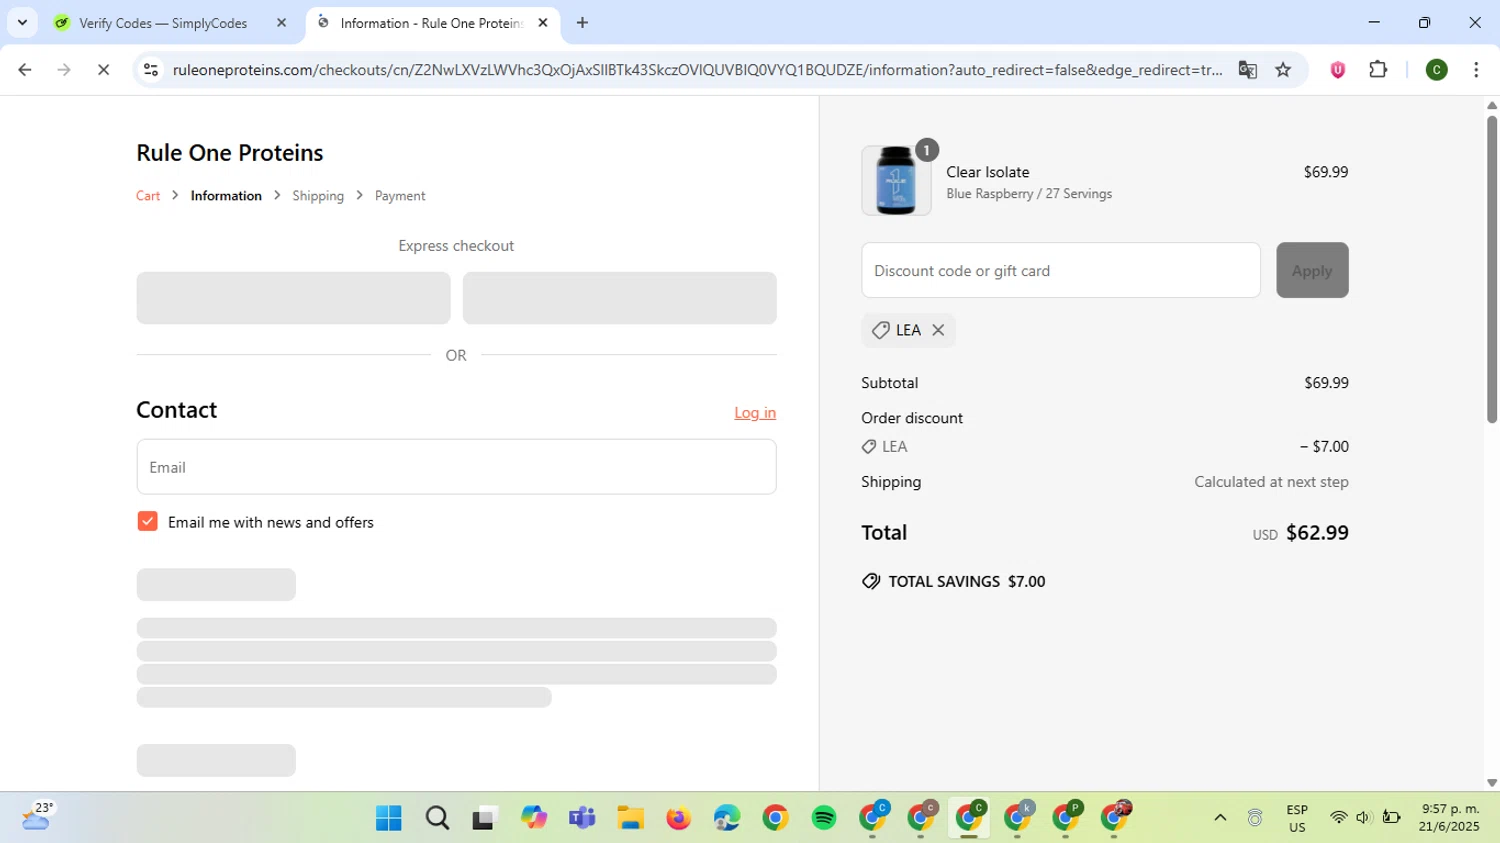Open the Extensions puzzle menu
Image resolution: width=1500 pixels, height=843 pixels.
(x=1378, y=70)
